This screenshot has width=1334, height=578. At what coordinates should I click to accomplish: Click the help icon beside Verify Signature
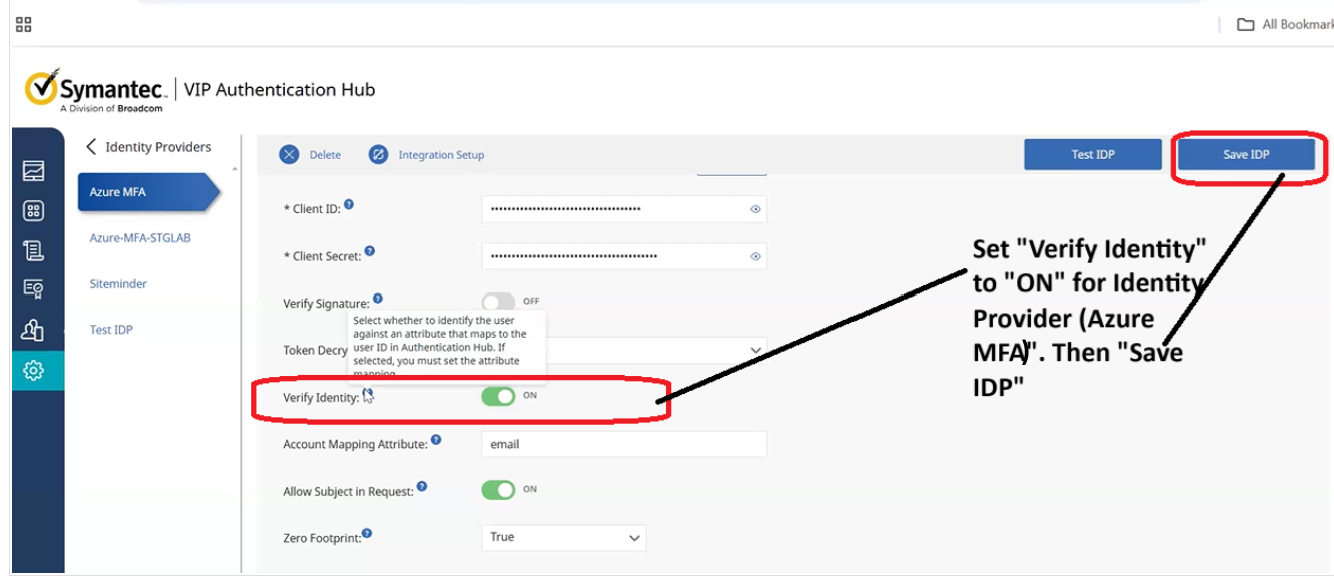(x=377, y=299)
